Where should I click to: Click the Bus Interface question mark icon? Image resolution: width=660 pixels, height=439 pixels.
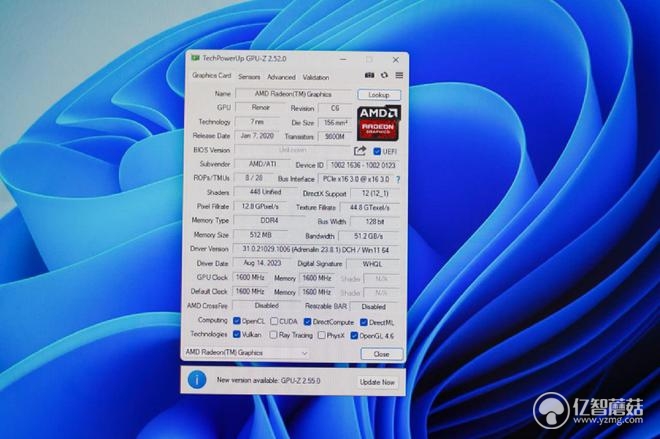click(x=398, y=179)
